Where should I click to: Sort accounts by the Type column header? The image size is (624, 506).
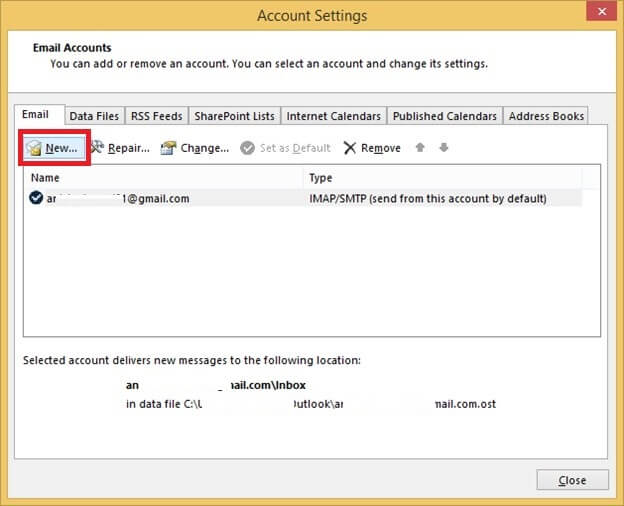tap(450, 177)
